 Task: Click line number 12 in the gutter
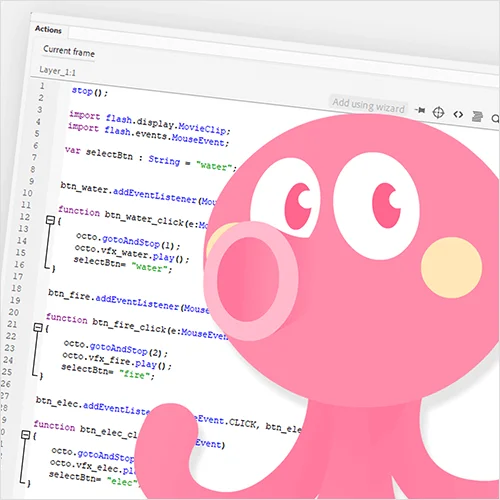tap(25, 217)
